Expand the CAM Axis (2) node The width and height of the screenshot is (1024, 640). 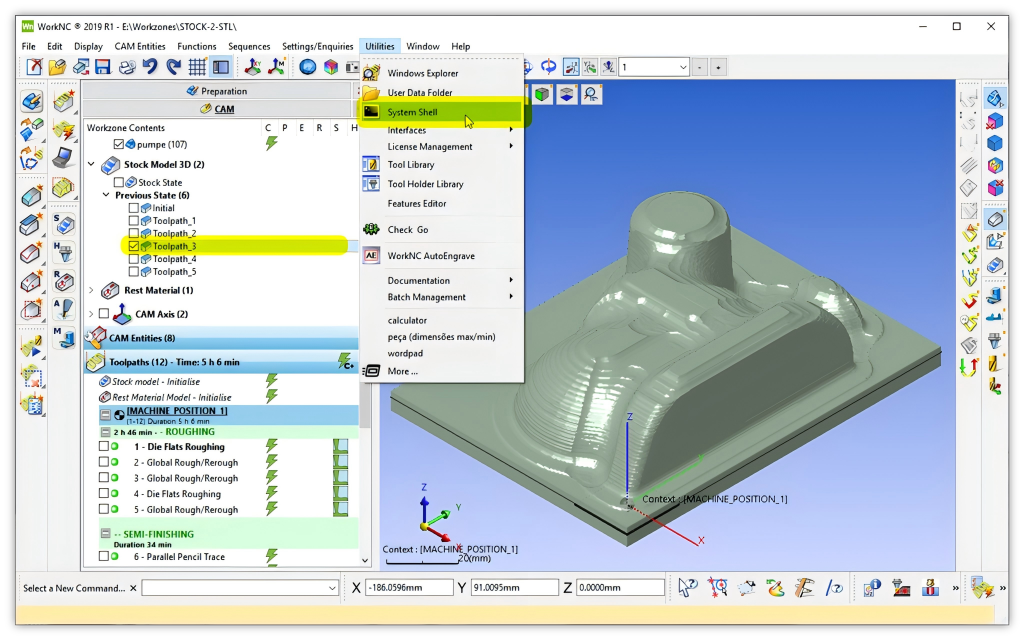coord(91,314)
